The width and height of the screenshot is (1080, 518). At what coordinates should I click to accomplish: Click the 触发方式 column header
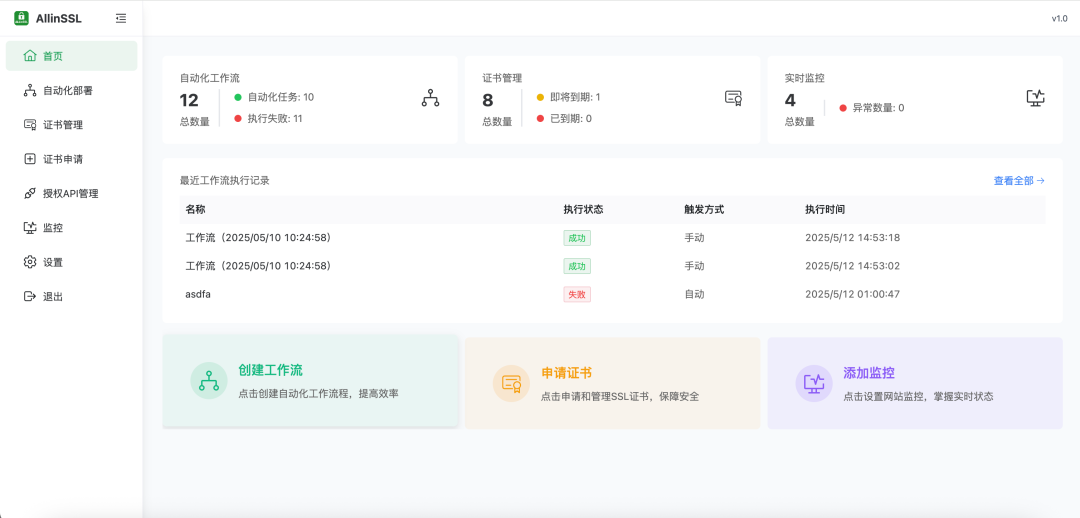(x=704, y=209)
